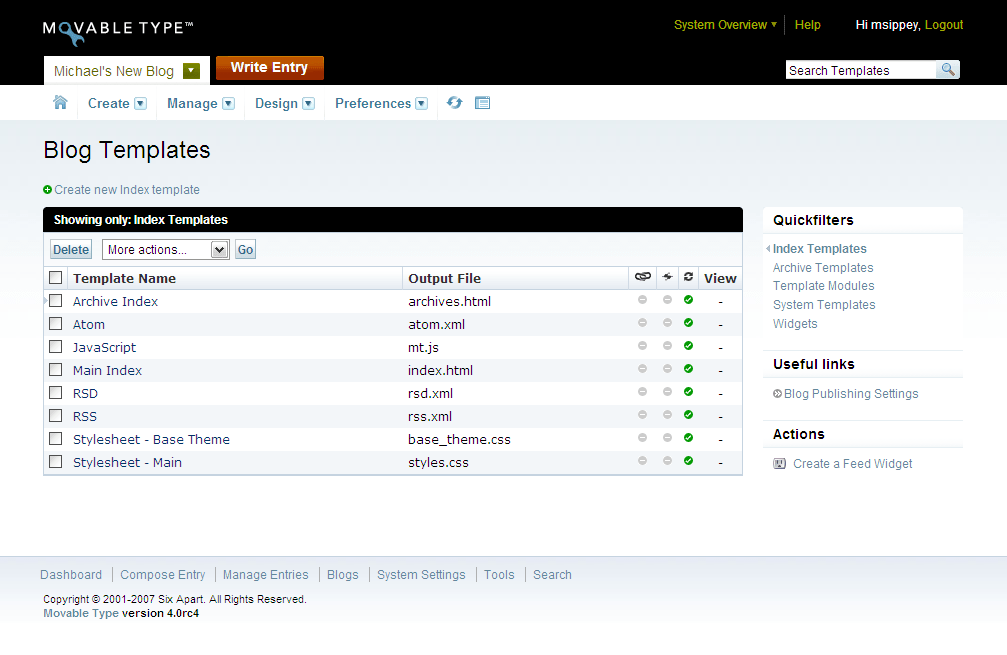This screenshot has height=655, width=1007.
Task: Open Create a Feed Widget link
Action: (852, 464)
